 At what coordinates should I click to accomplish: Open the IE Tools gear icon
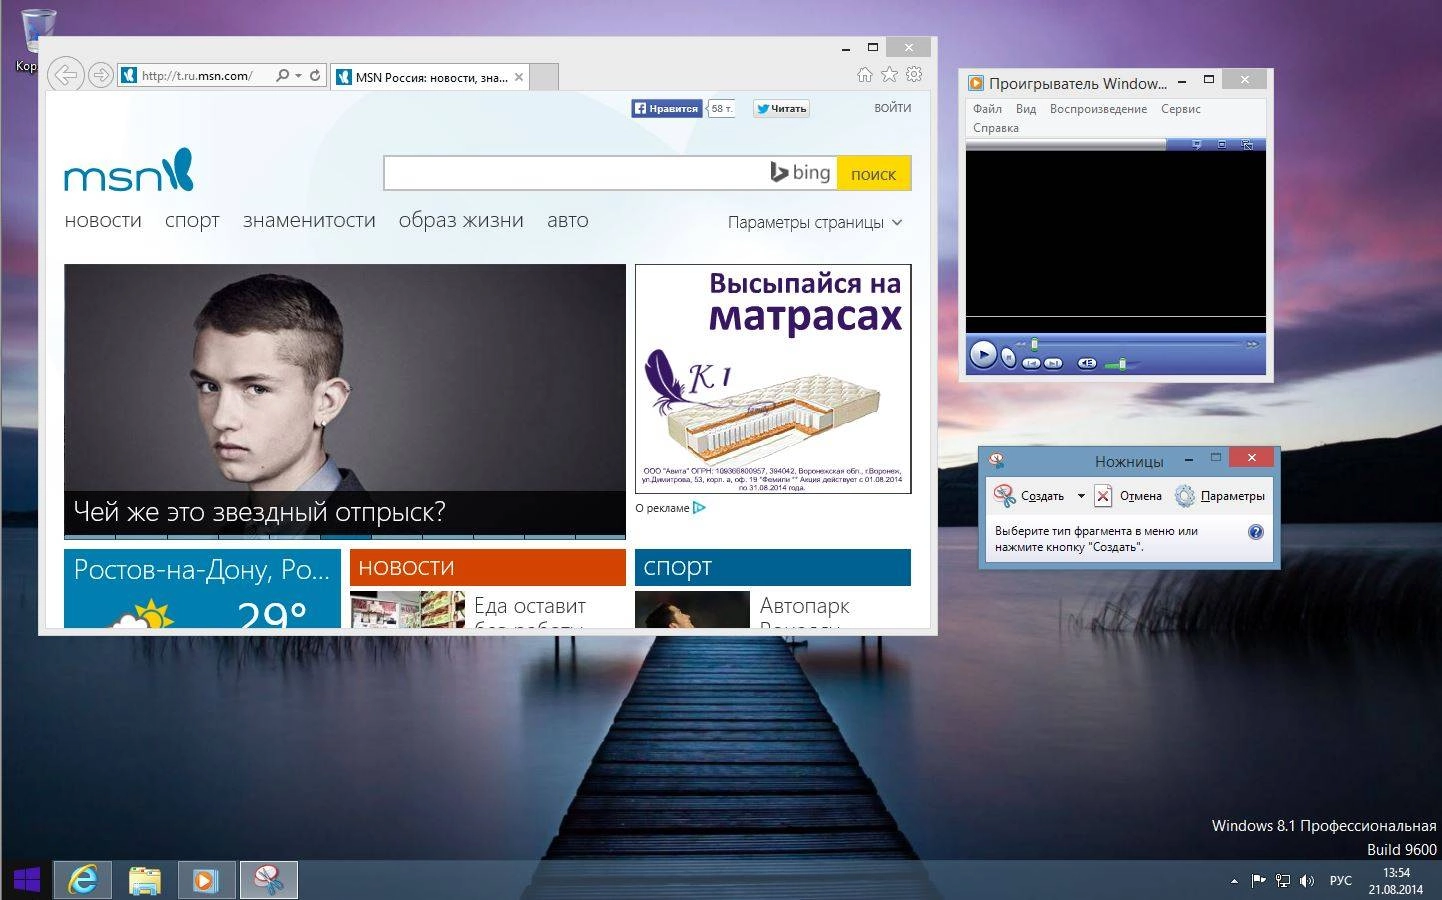coord(914,74)
